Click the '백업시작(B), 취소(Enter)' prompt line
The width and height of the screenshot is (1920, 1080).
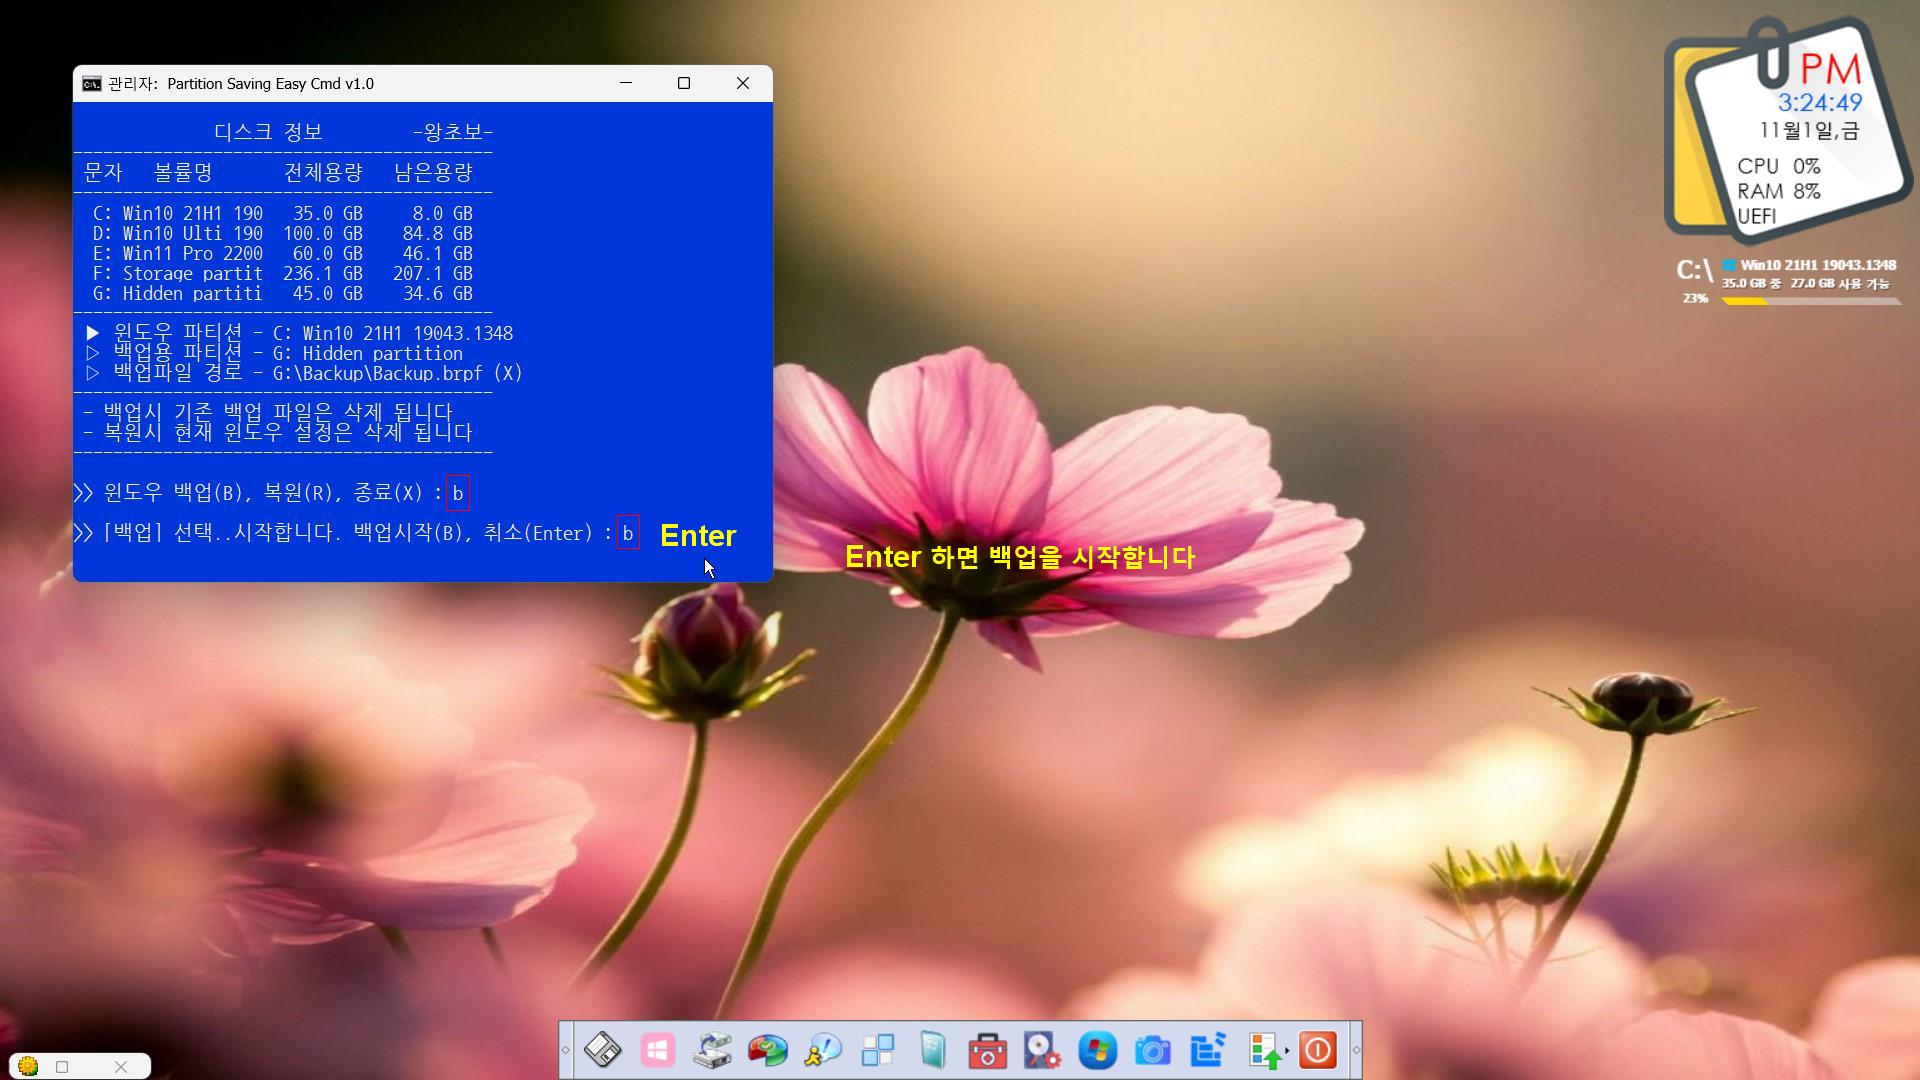click(343, 533)
